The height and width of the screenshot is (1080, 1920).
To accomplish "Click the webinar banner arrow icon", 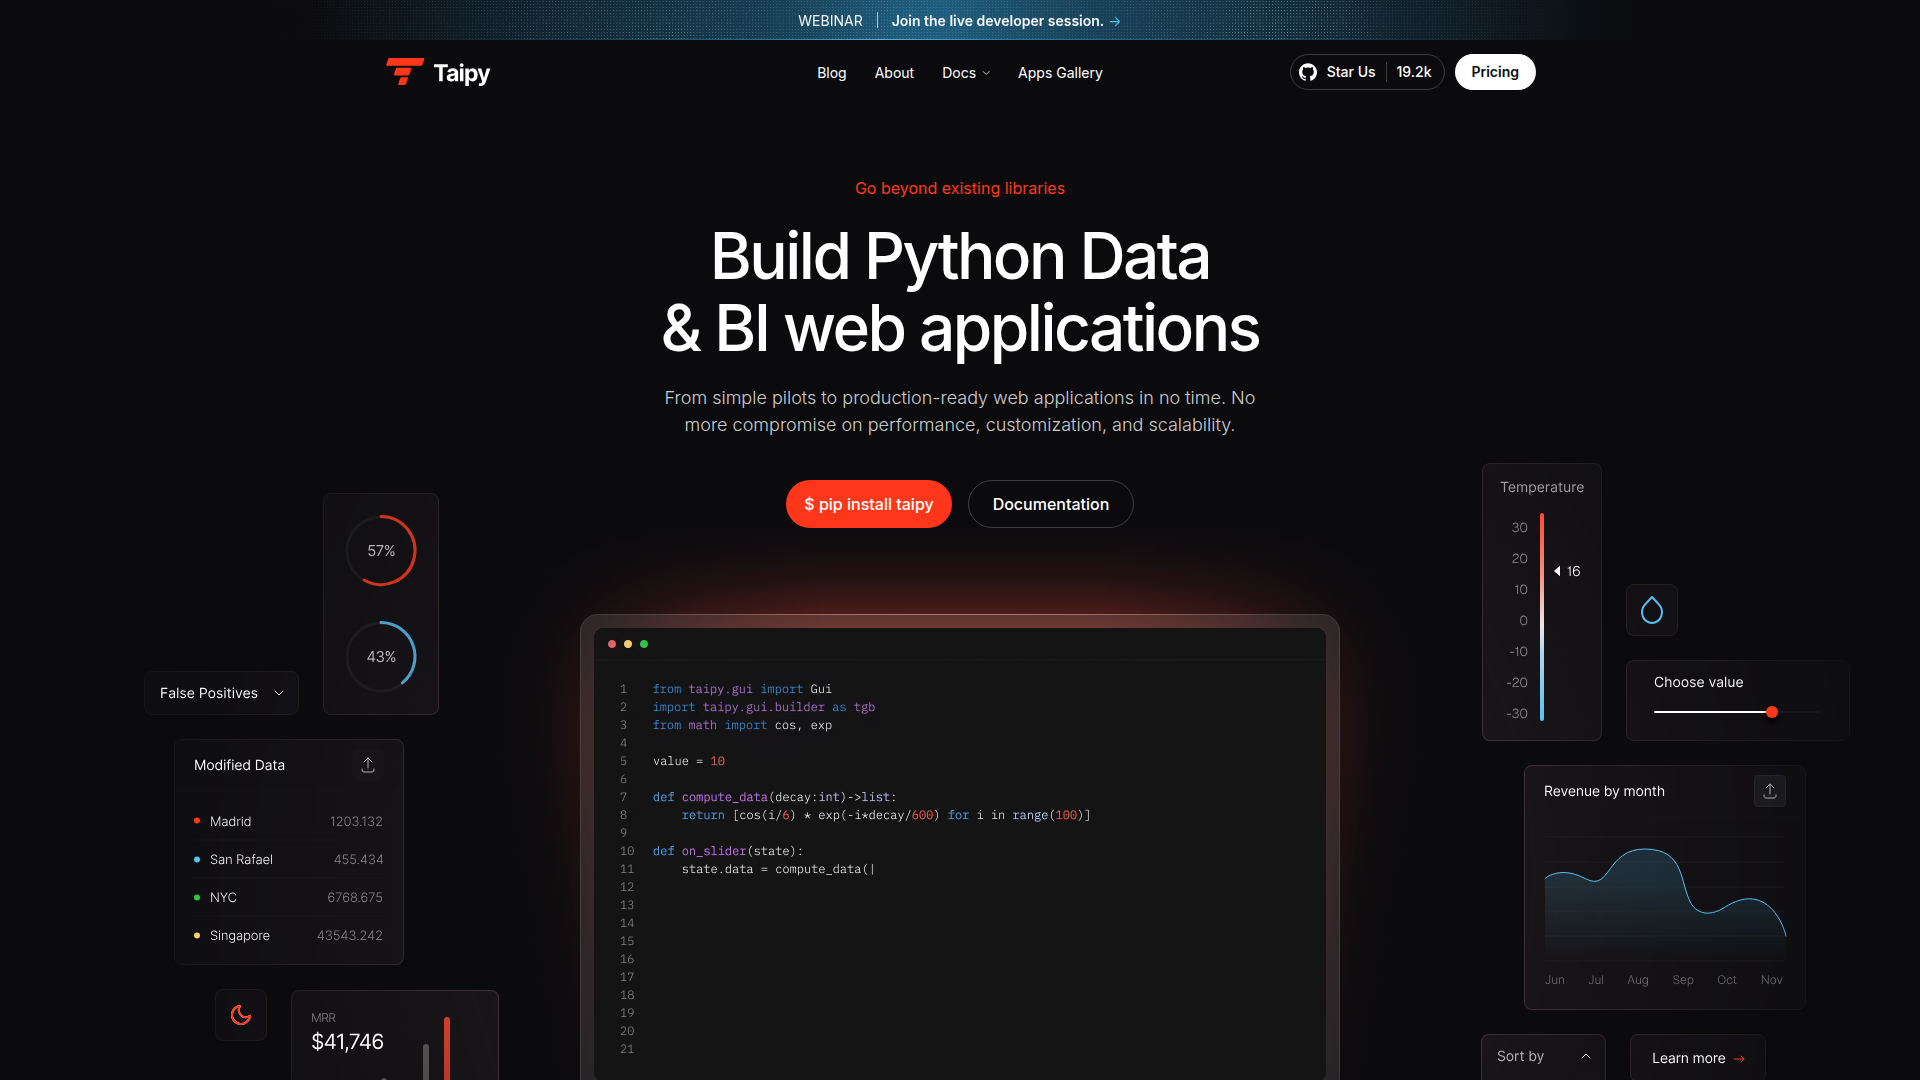I will tap(1115, 21).
